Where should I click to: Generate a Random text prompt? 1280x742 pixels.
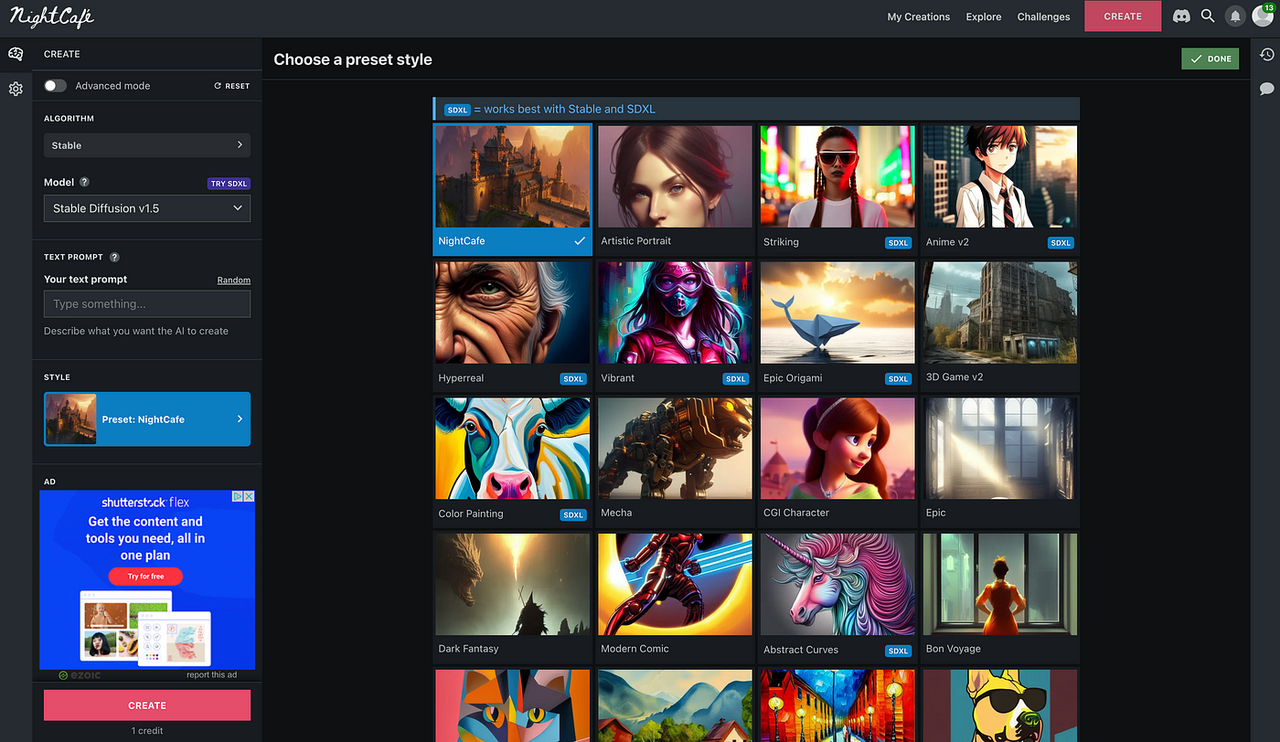tap(233, 279)
